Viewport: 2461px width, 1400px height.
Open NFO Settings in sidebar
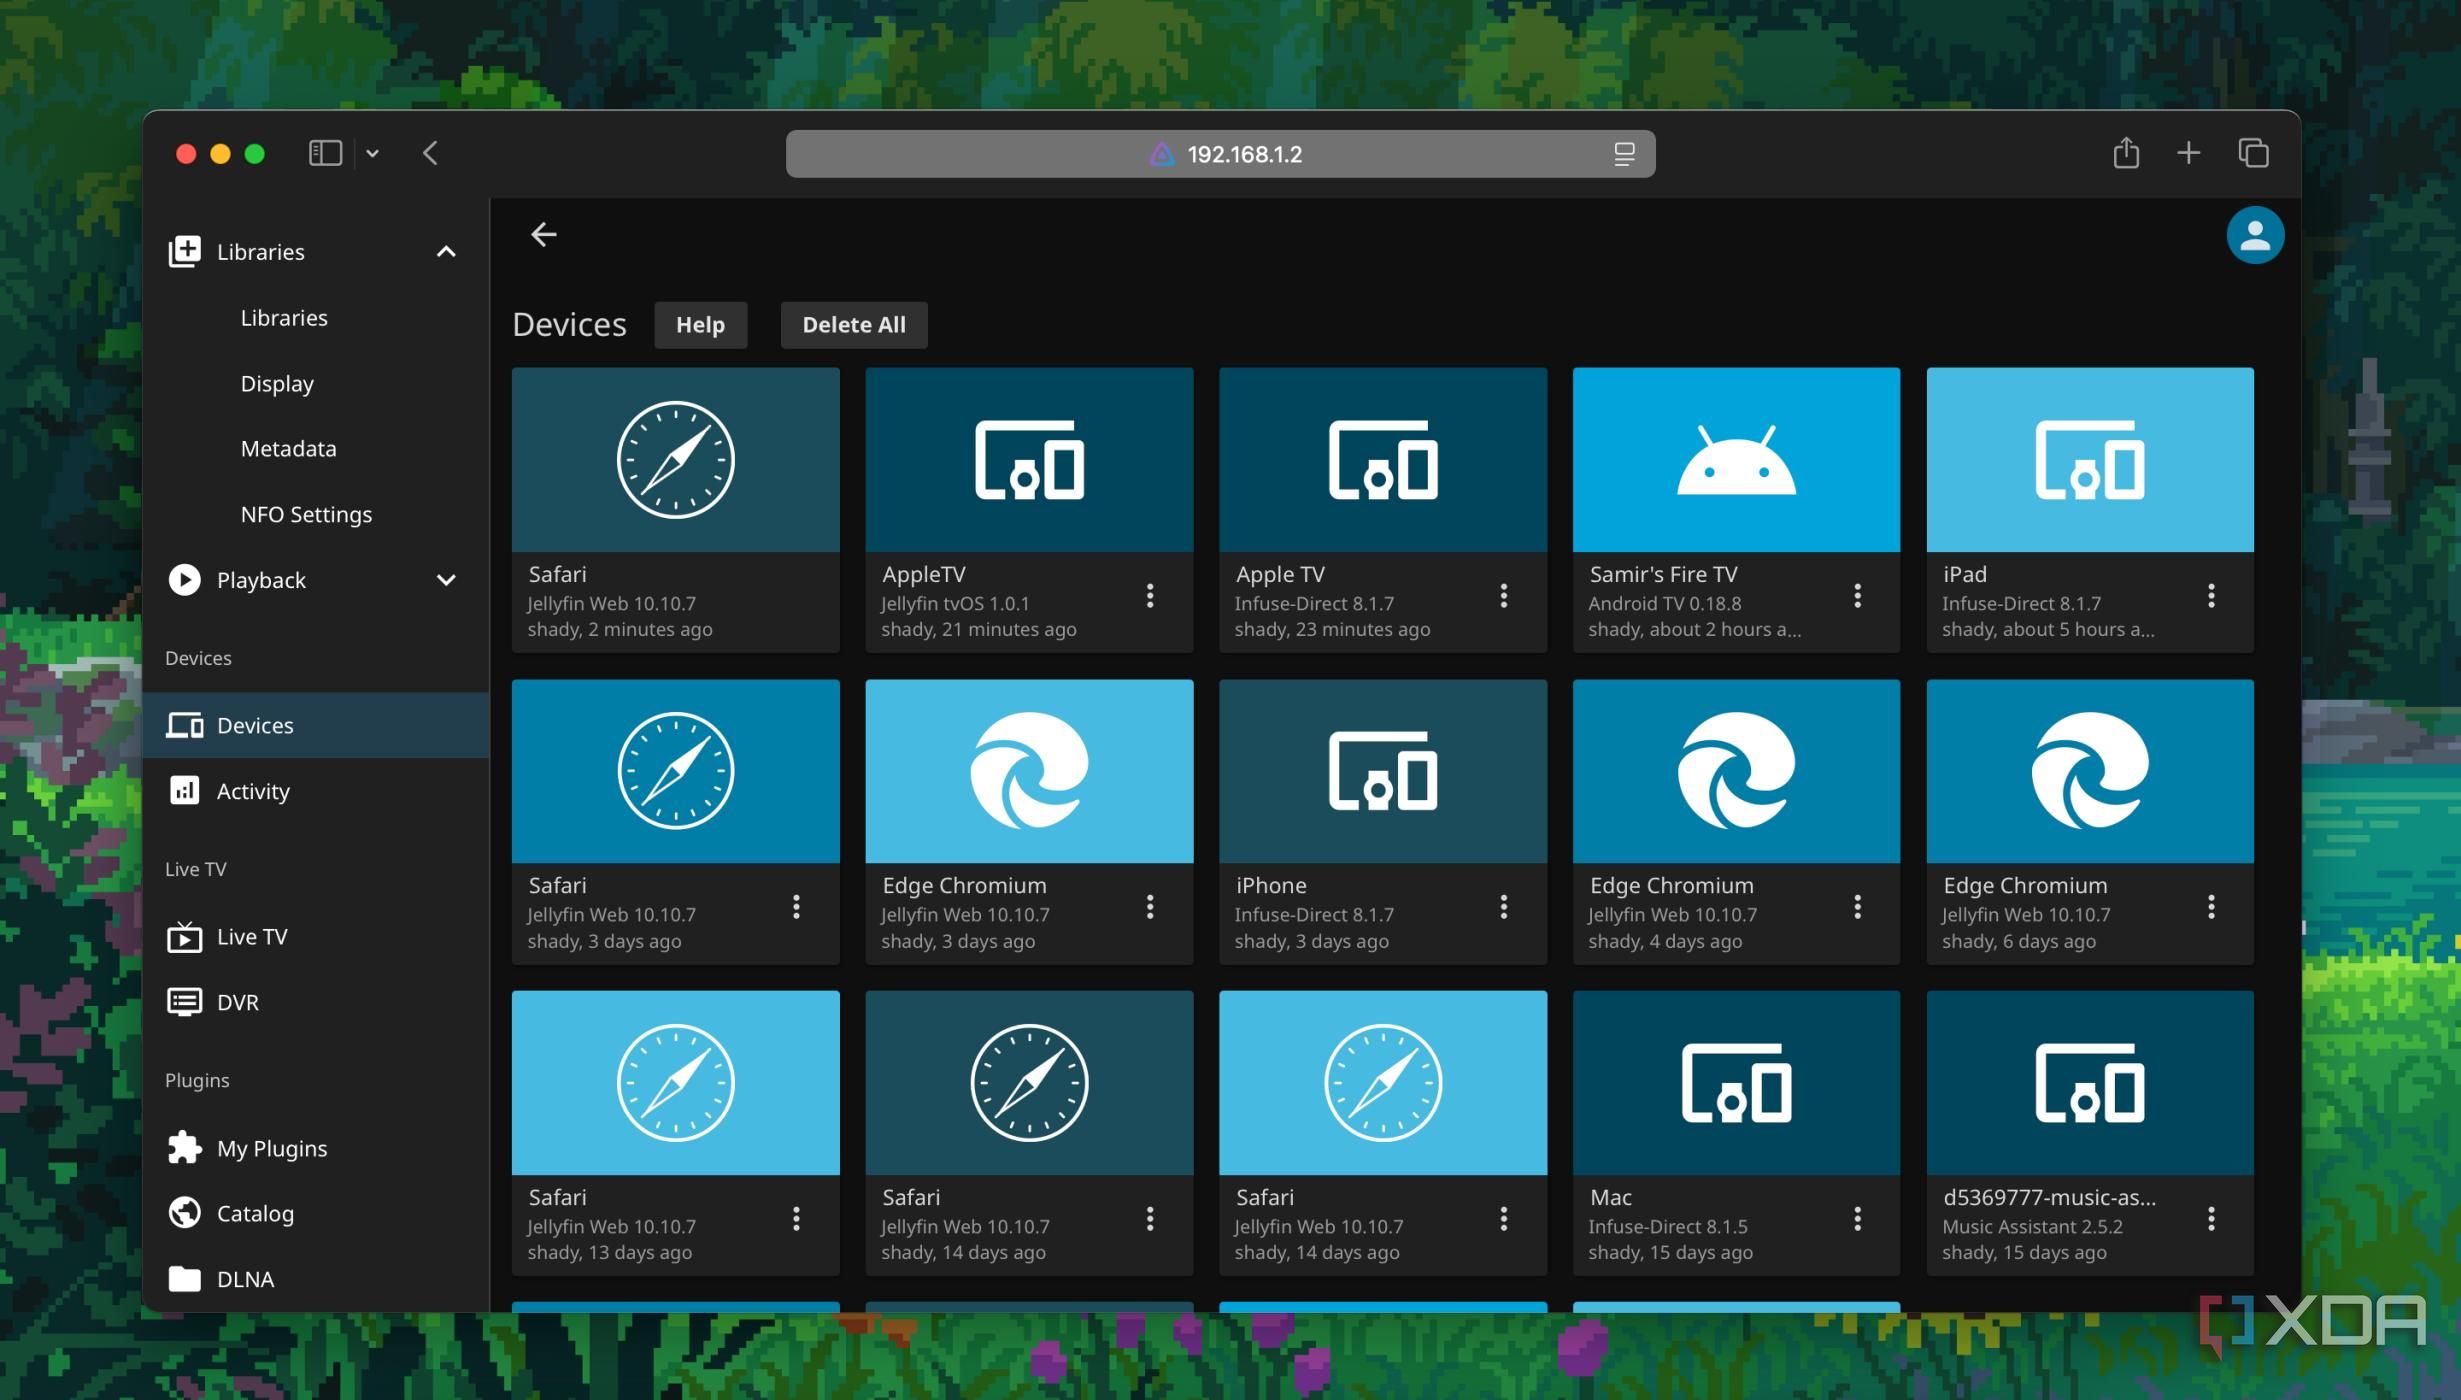[x=306, y=514]
